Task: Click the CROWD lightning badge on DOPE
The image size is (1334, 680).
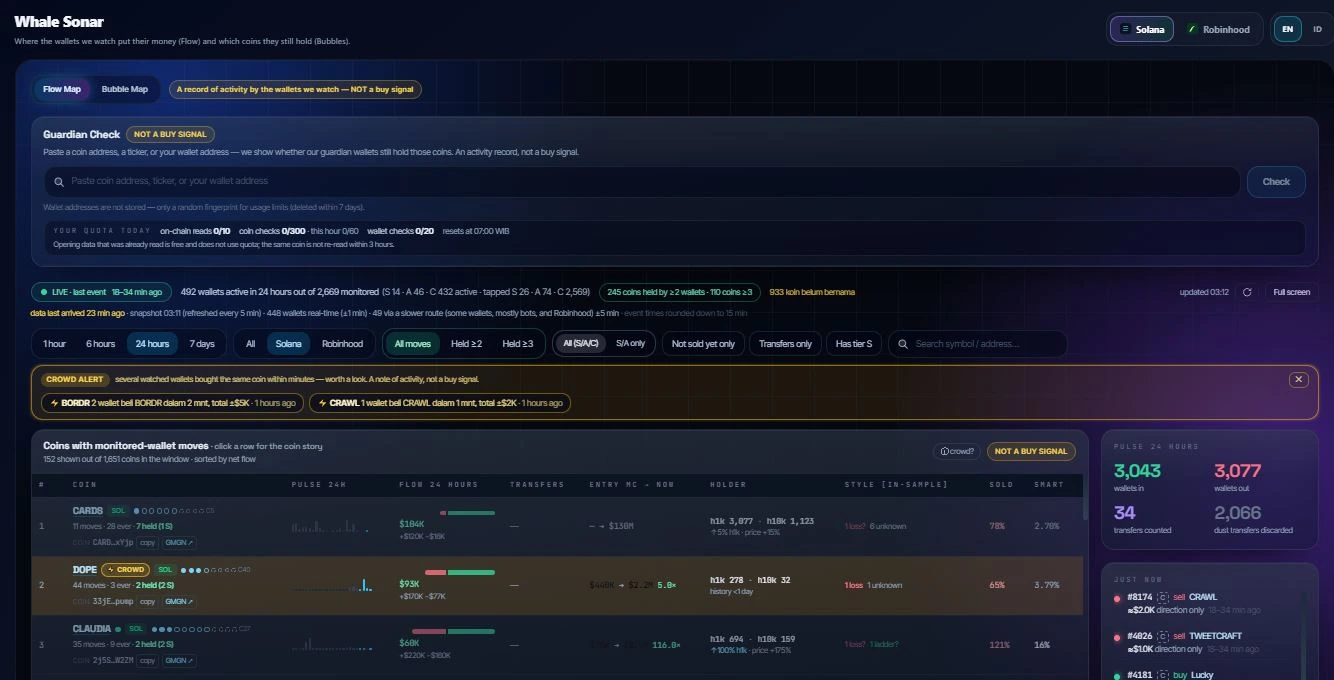Action: coord(125,569)
